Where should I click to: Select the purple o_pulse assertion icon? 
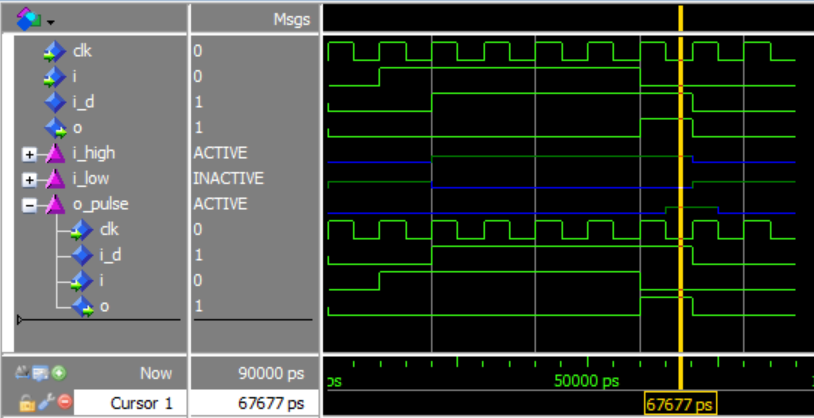pos(55,204)
